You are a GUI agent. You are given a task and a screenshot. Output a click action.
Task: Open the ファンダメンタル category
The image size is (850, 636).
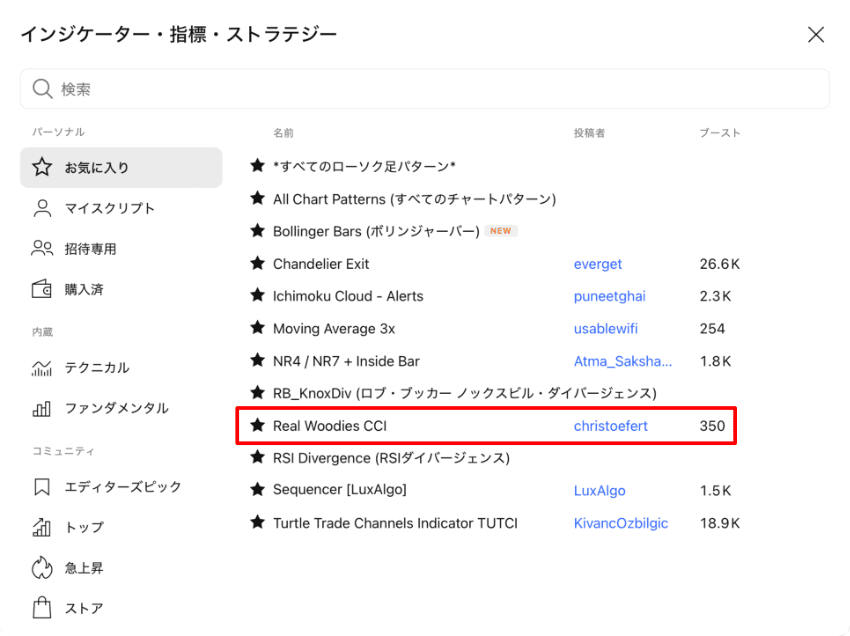(x=121, y=408)
